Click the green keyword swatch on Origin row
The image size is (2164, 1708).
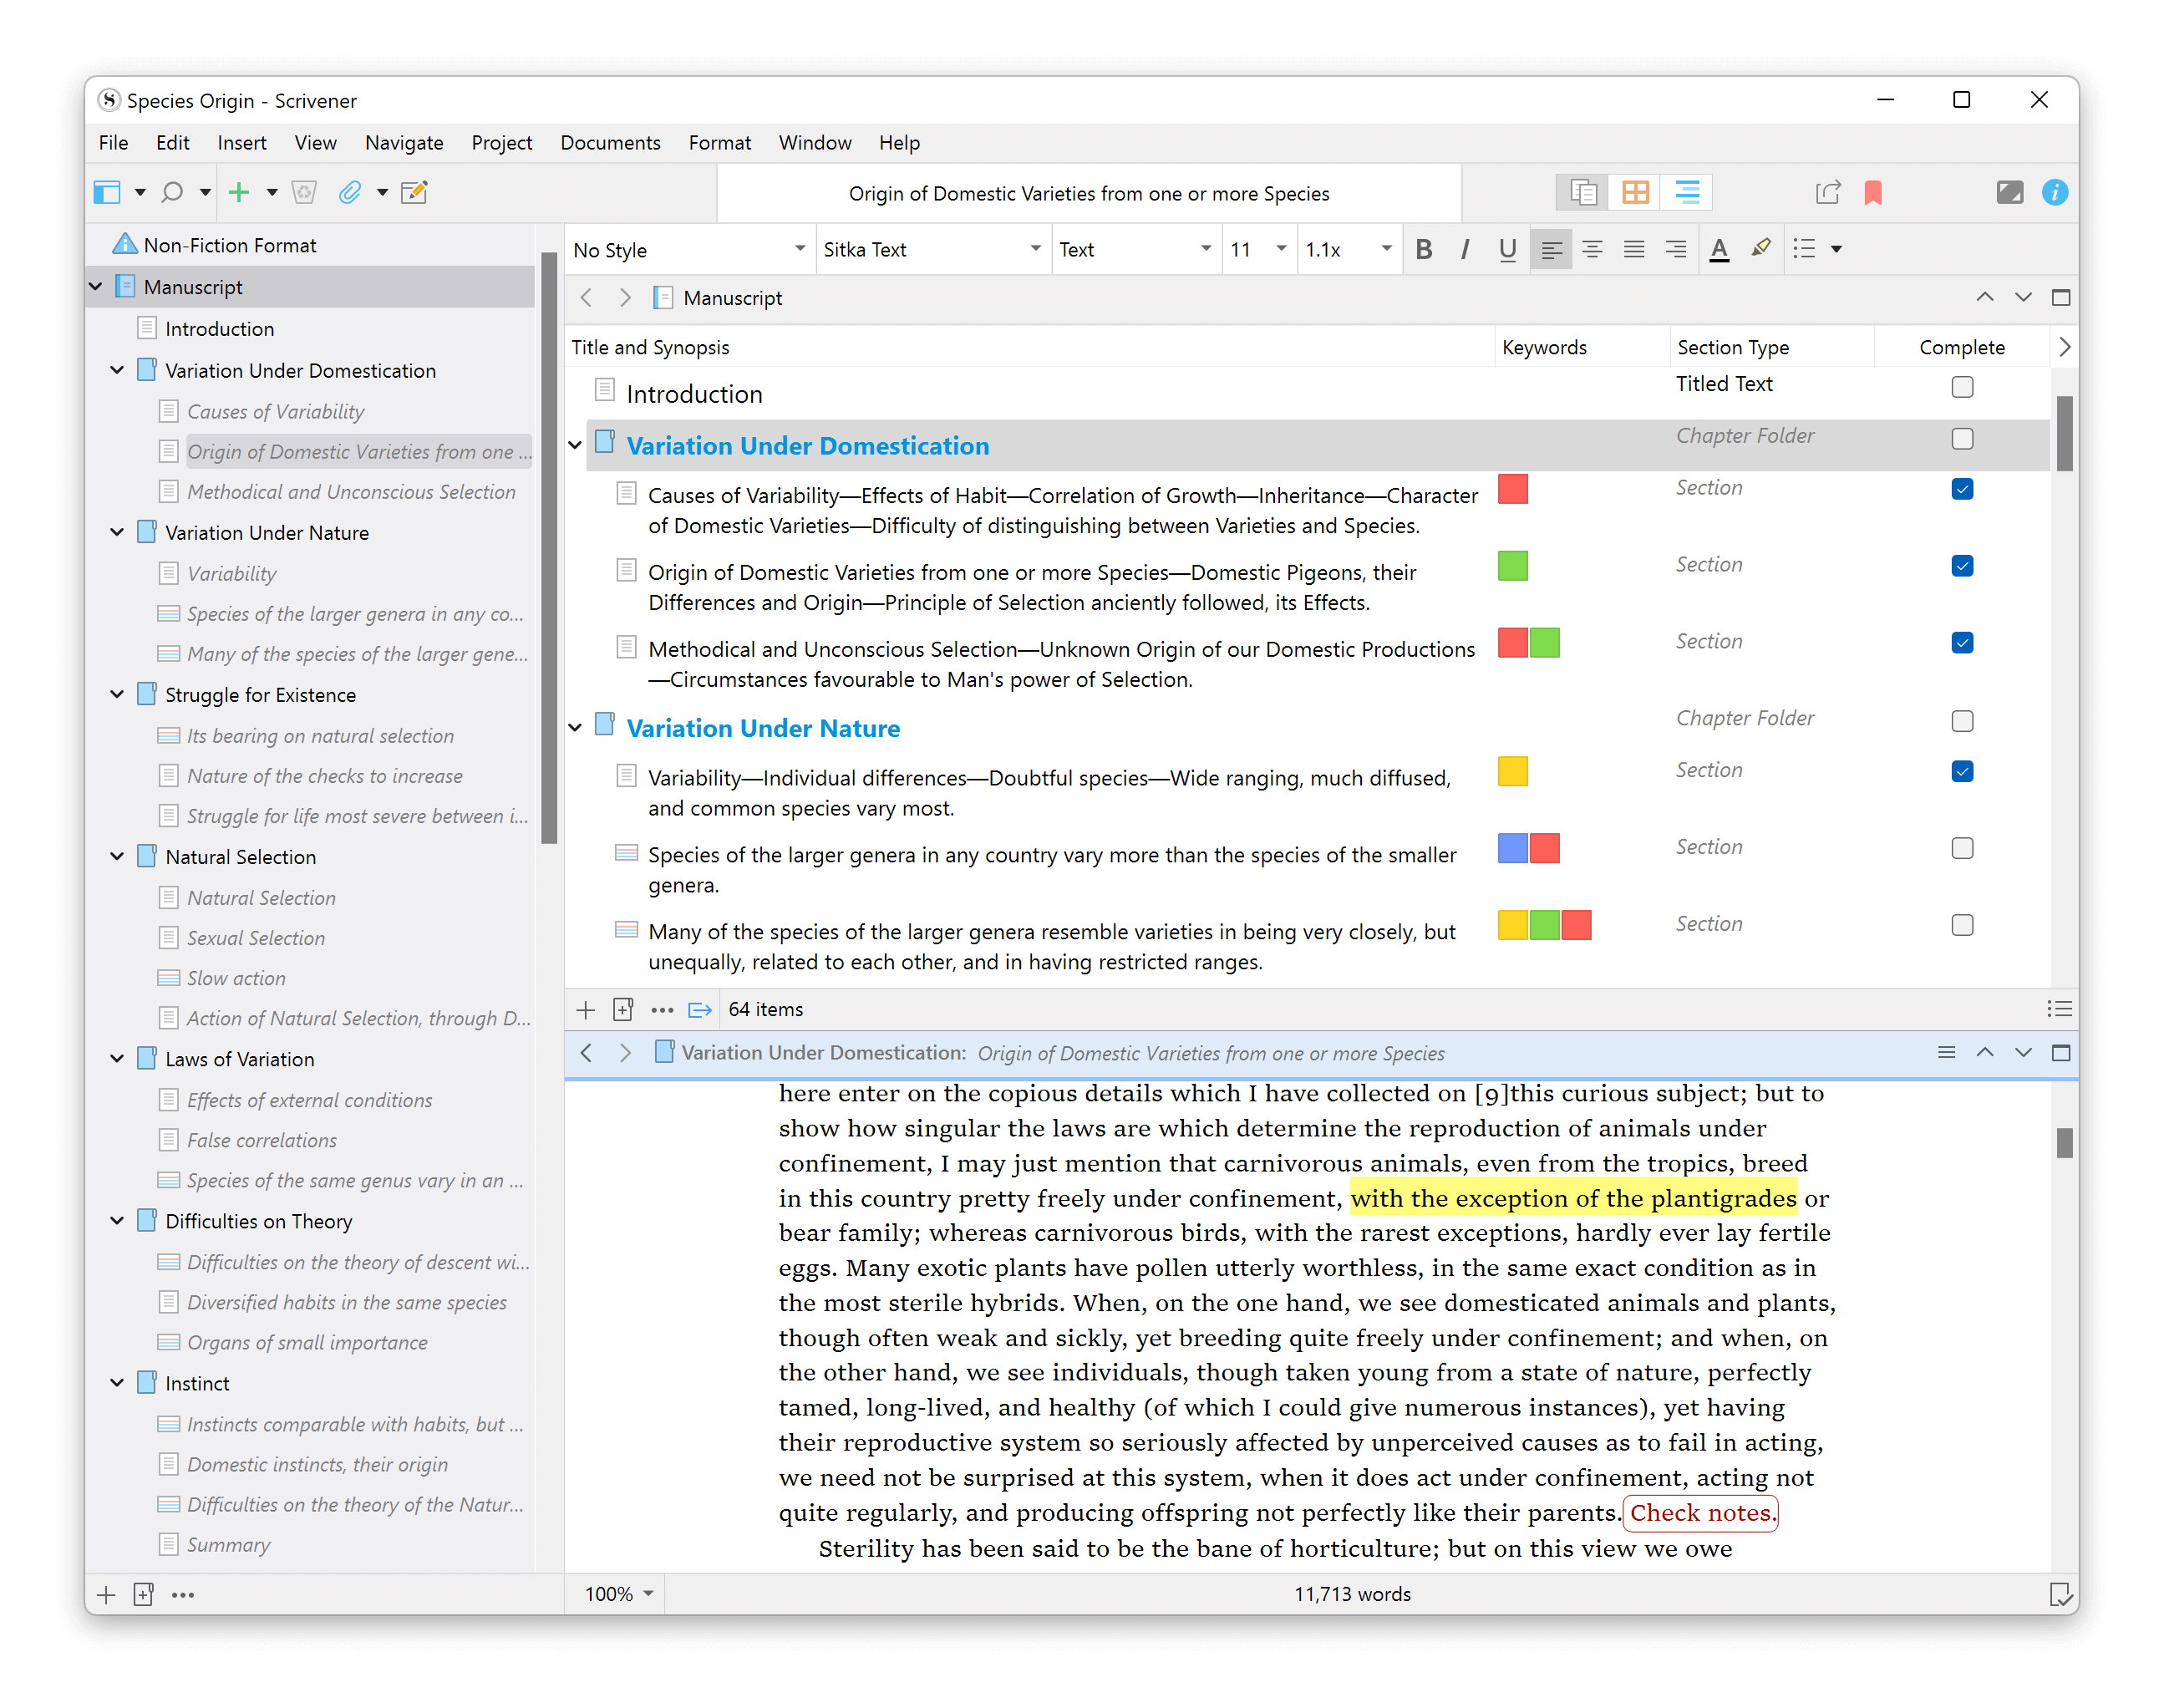pyautogui.click(x=1512, y=566)
